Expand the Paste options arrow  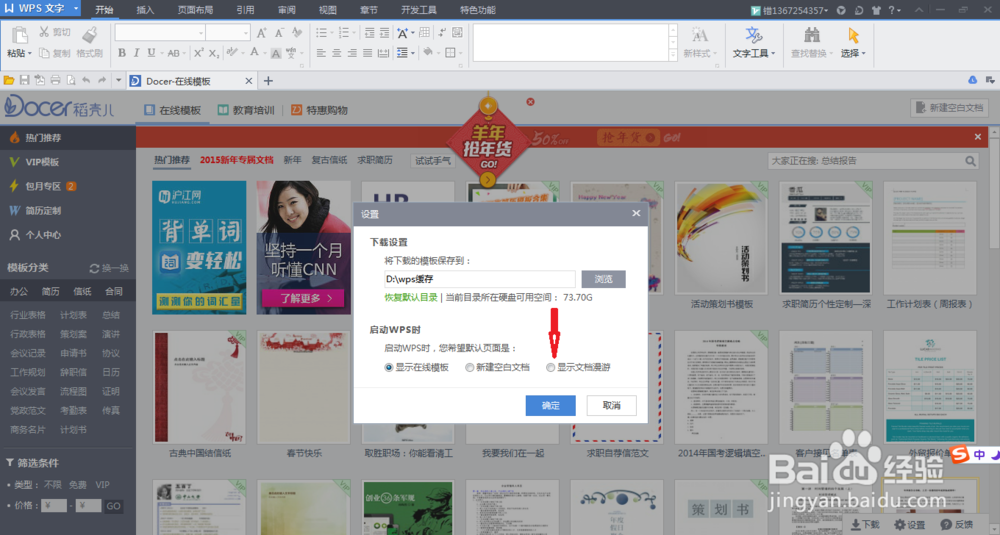[29, 54]
